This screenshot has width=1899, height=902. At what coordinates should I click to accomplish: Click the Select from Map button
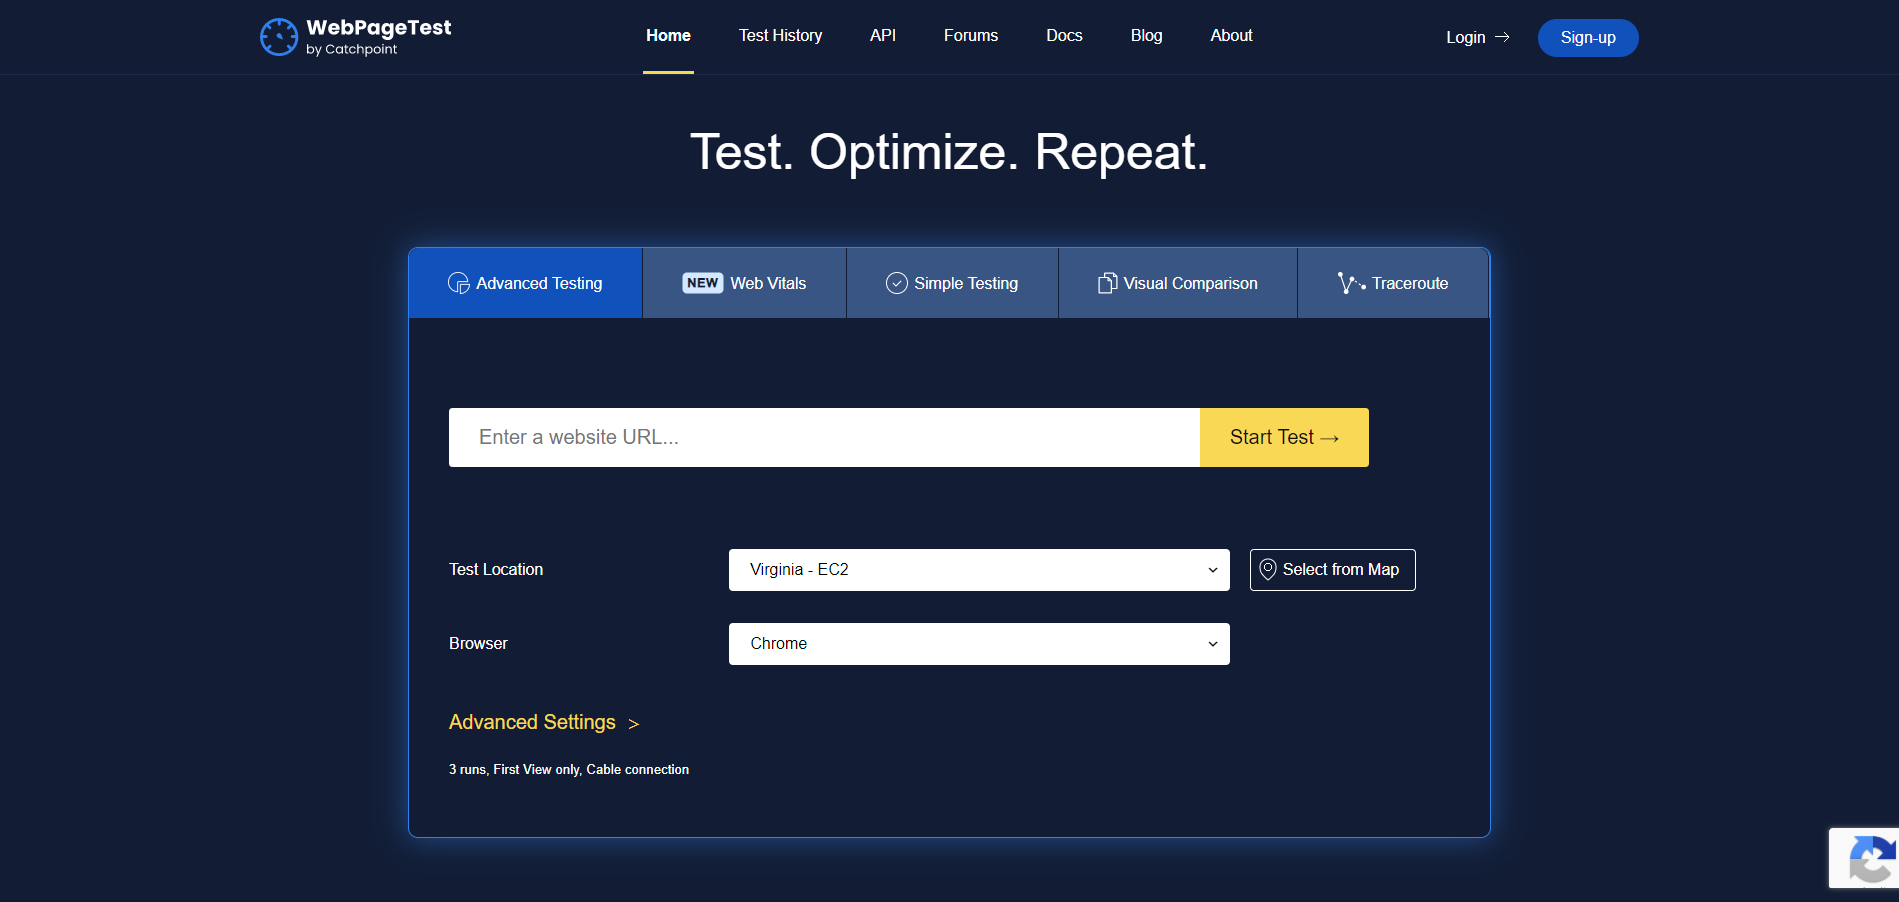(1332, 570)
